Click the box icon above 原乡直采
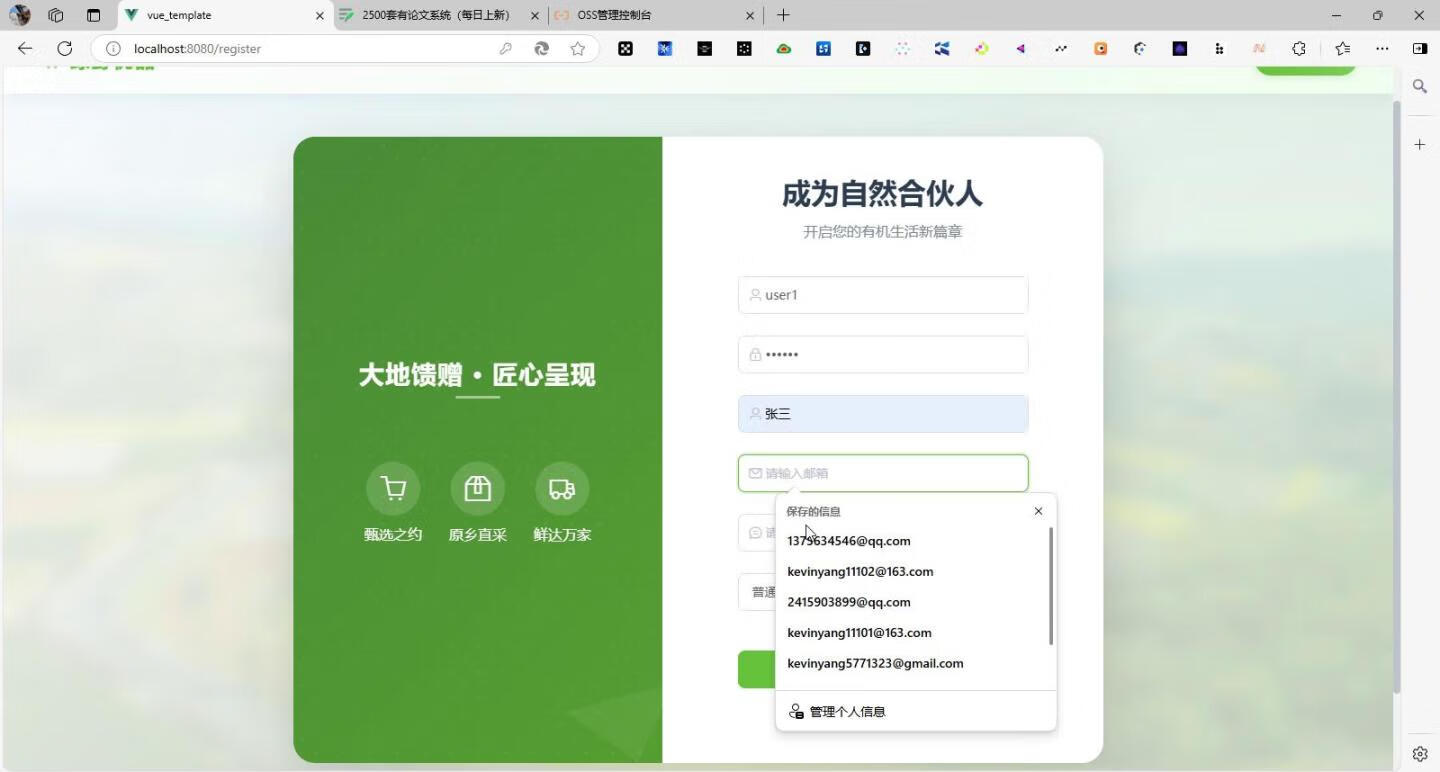This screenshot has width=1440, height=772. [x=478, y=488]
